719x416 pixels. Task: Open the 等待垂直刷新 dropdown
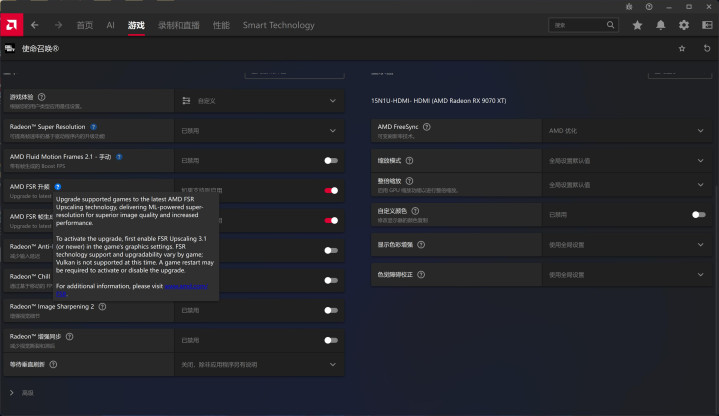pyautogui.click(x=333, y=365)
